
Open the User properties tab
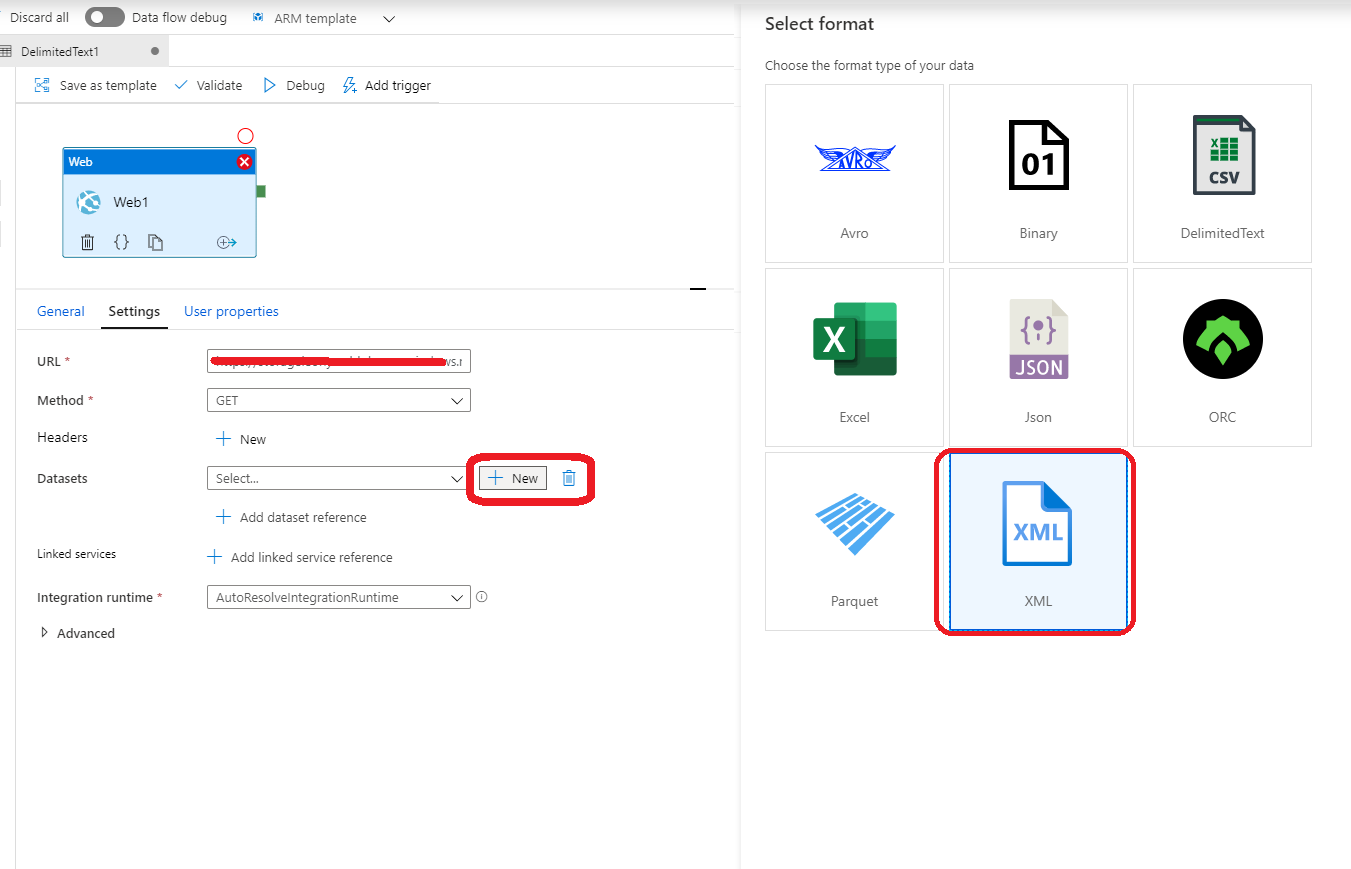231,311
